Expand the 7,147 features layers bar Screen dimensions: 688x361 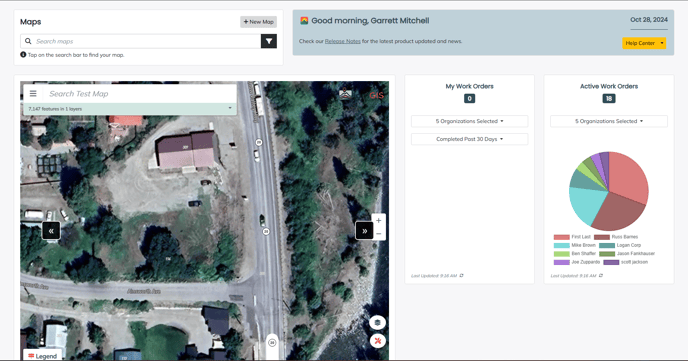point(130,109)
